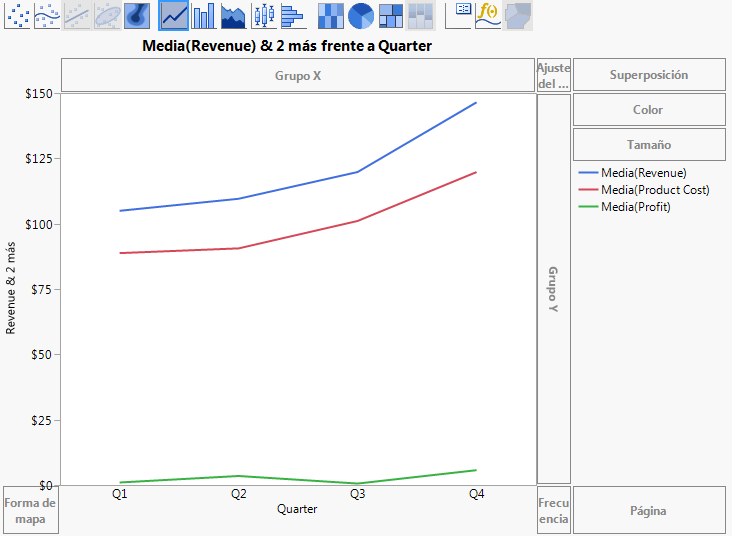Click the Grupo X drop zone
This screenshot has height=536, width=732.
(x=298, y=75)
